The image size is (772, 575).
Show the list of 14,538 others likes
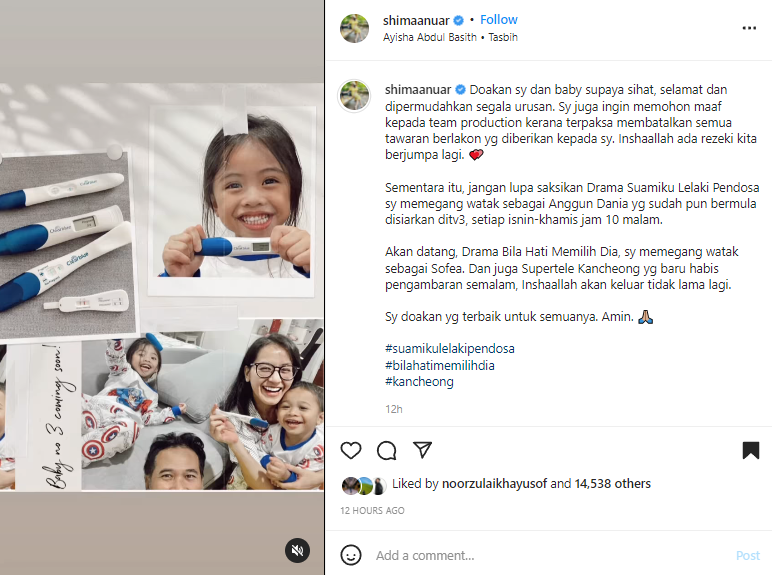pyautogui.click(x=612, y=484)
